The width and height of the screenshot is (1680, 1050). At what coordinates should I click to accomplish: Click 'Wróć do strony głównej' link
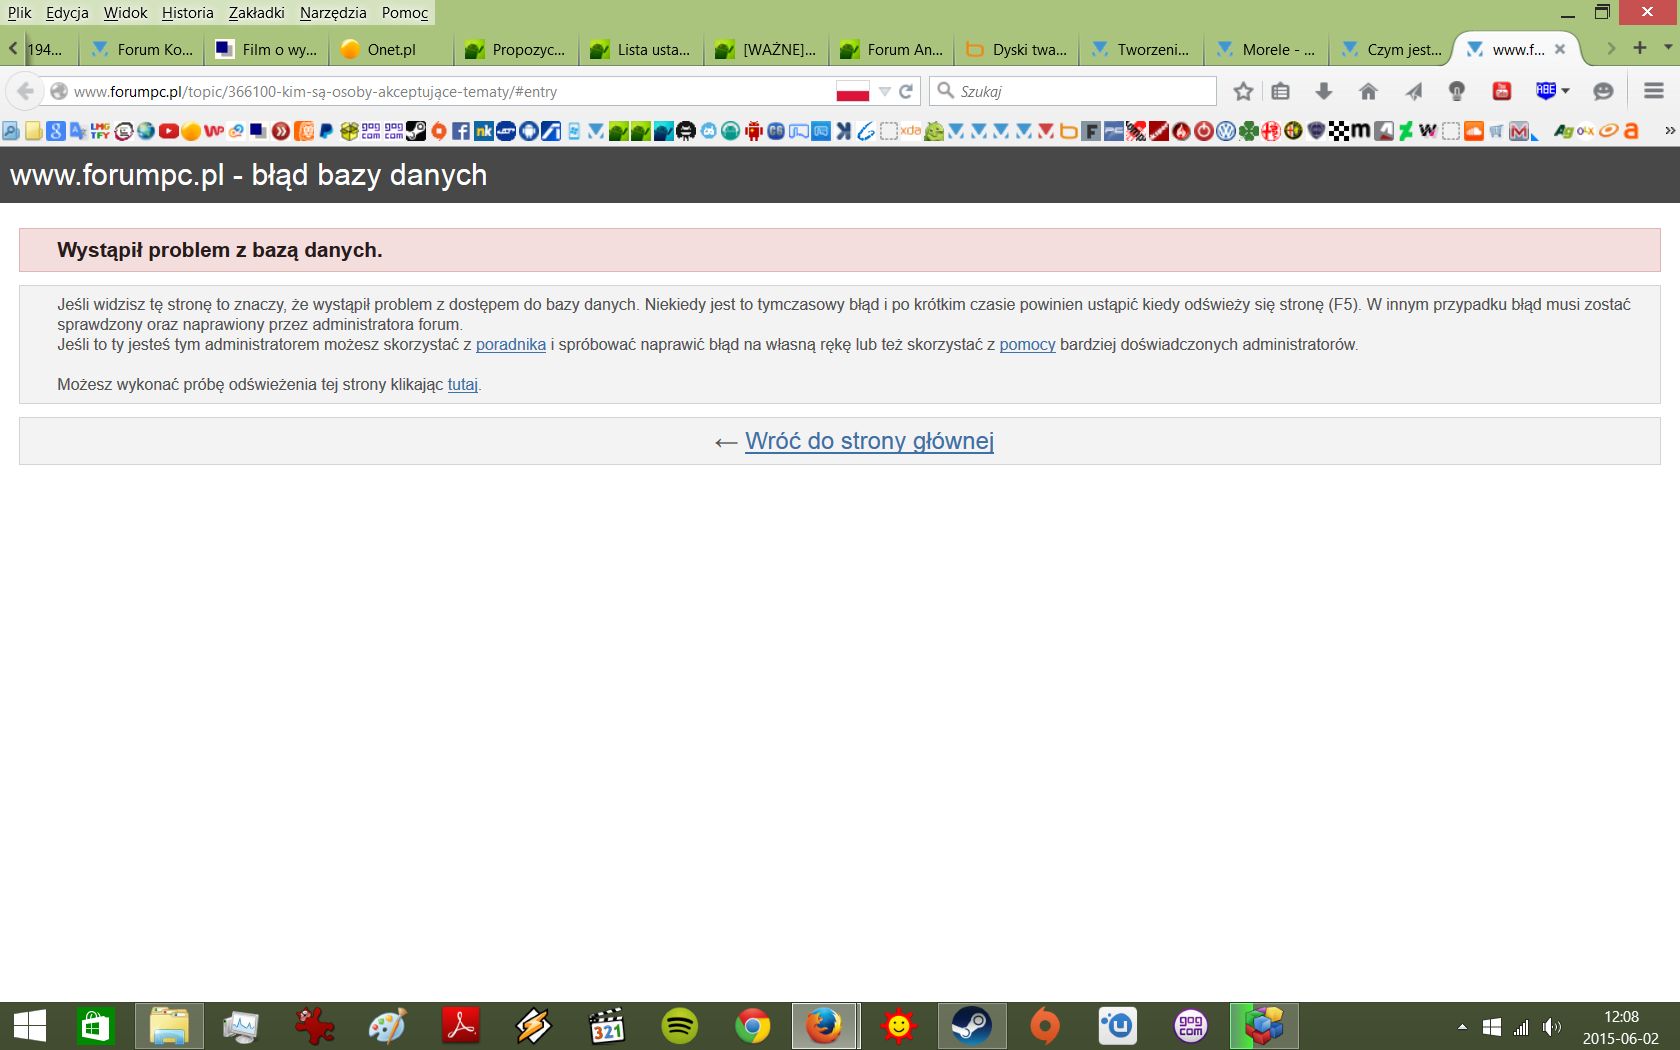point(869,441)
